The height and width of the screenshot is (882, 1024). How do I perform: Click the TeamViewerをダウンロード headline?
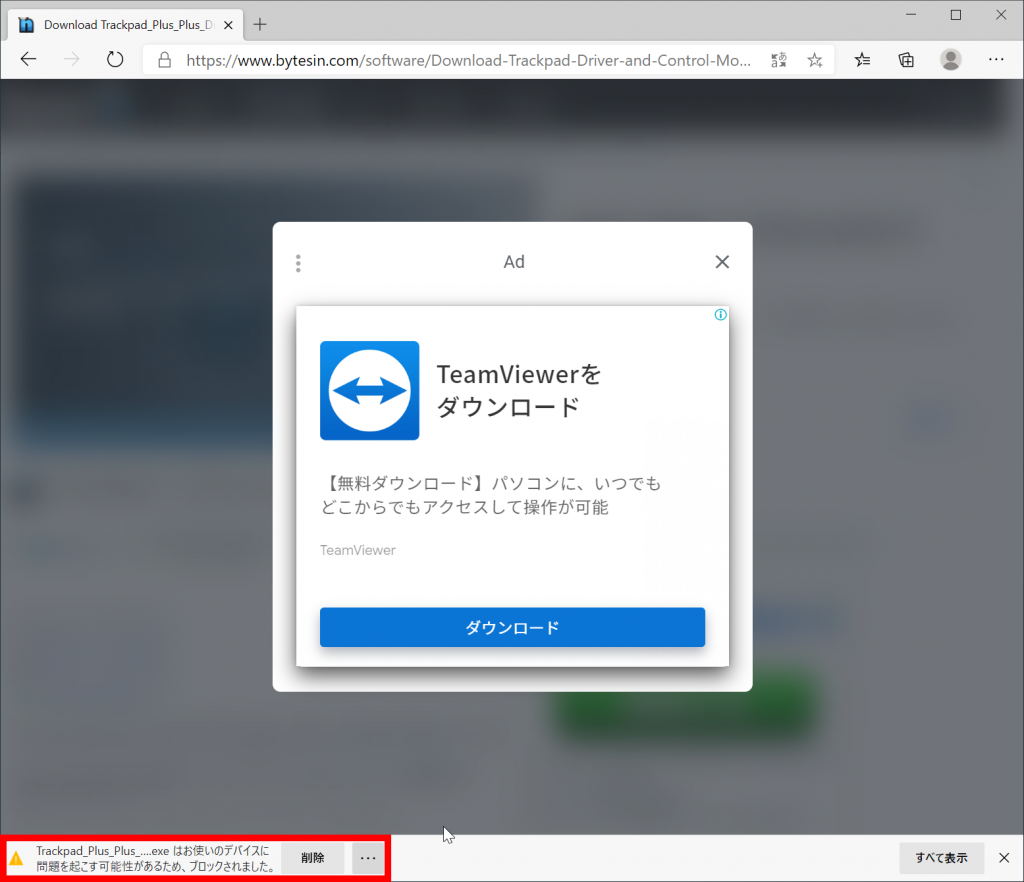(x=519, y=390)
